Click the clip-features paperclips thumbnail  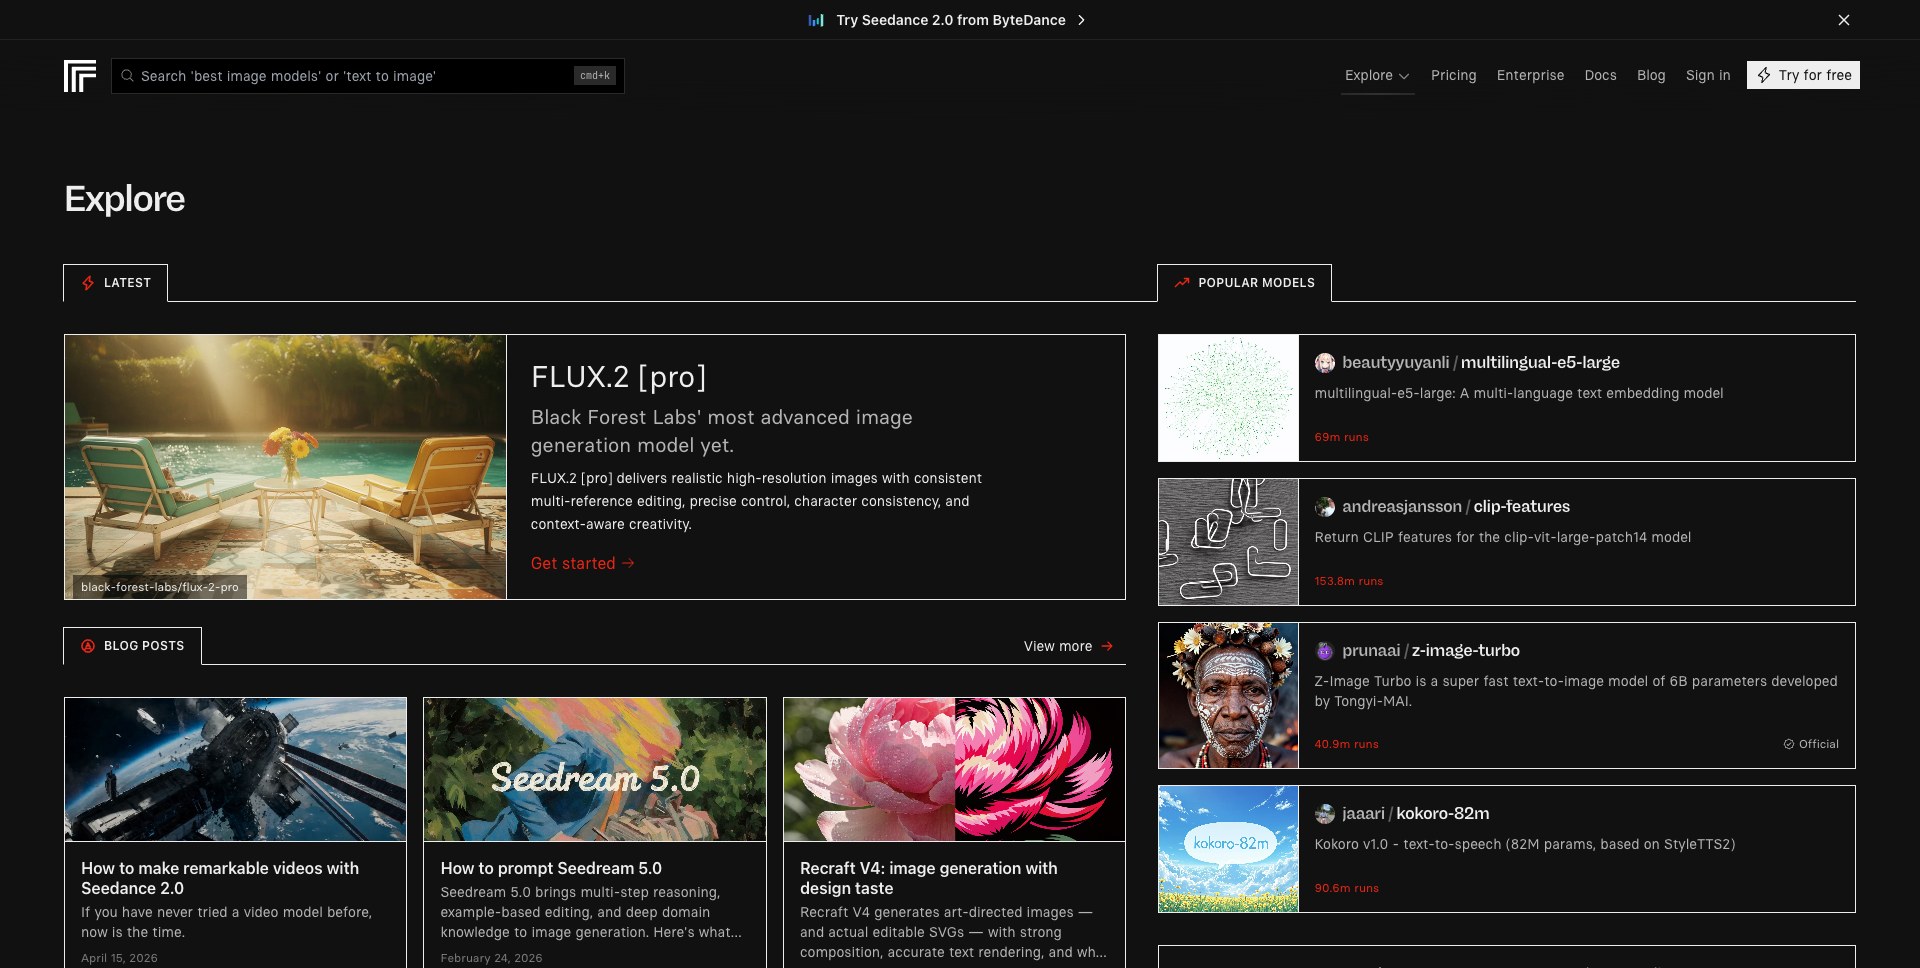[x=1228, y=542]
